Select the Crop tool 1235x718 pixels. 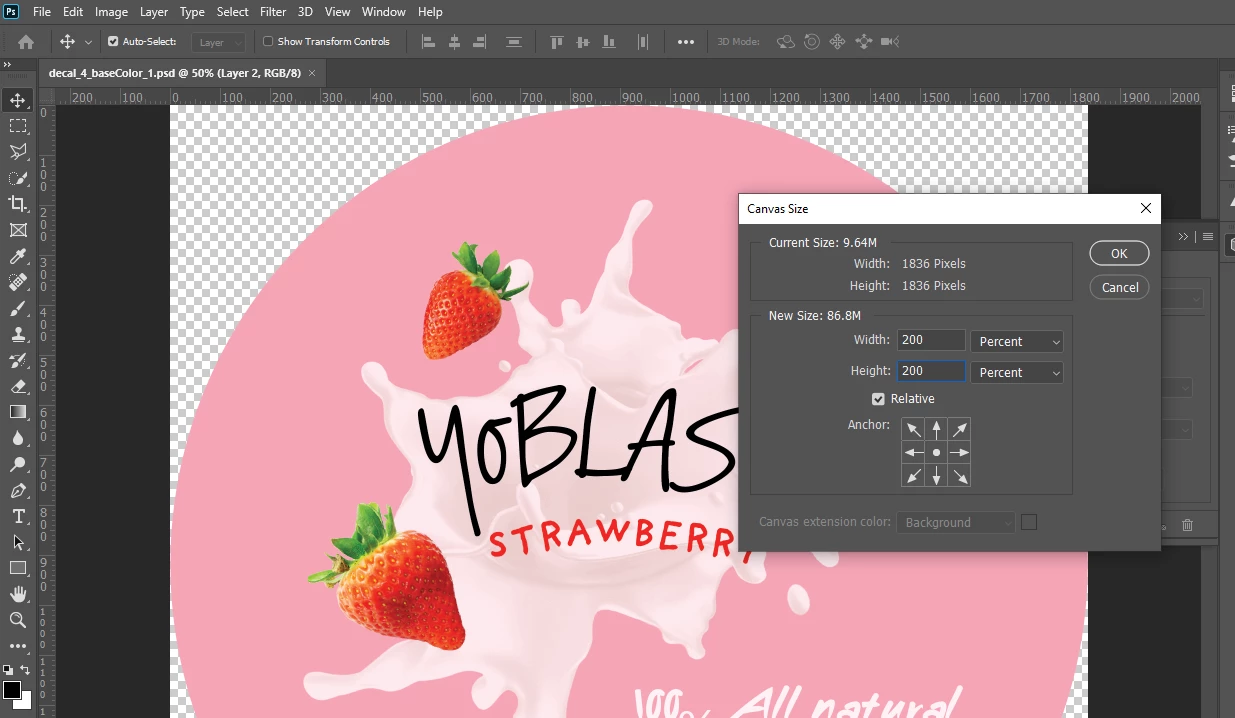(18, 204)
